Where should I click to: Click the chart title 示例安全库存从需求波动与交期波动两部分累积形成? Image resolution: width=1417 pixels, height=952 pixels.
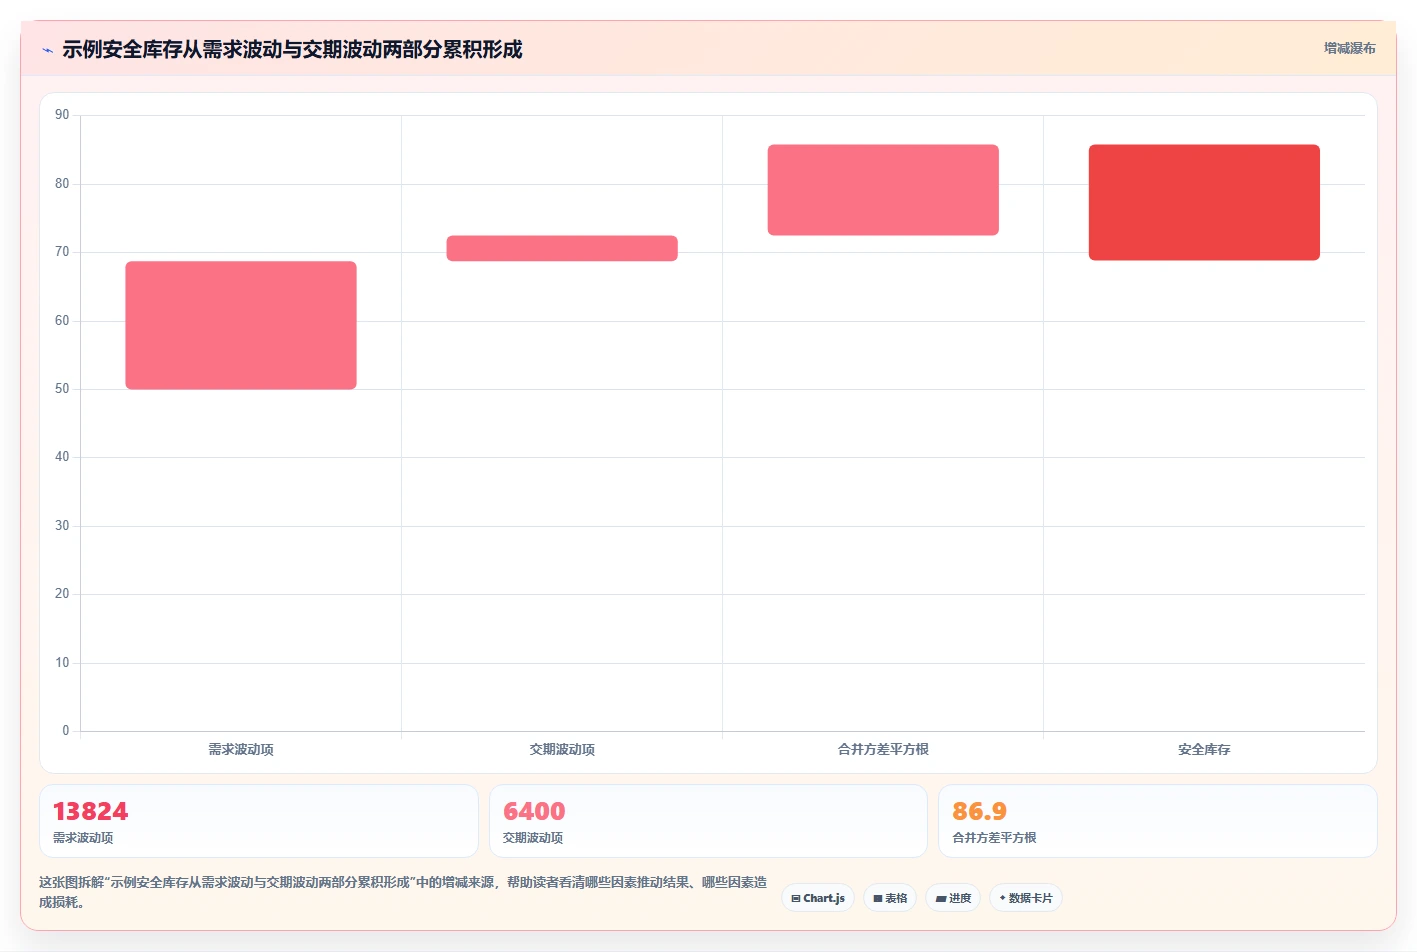[x=292, y=49]
